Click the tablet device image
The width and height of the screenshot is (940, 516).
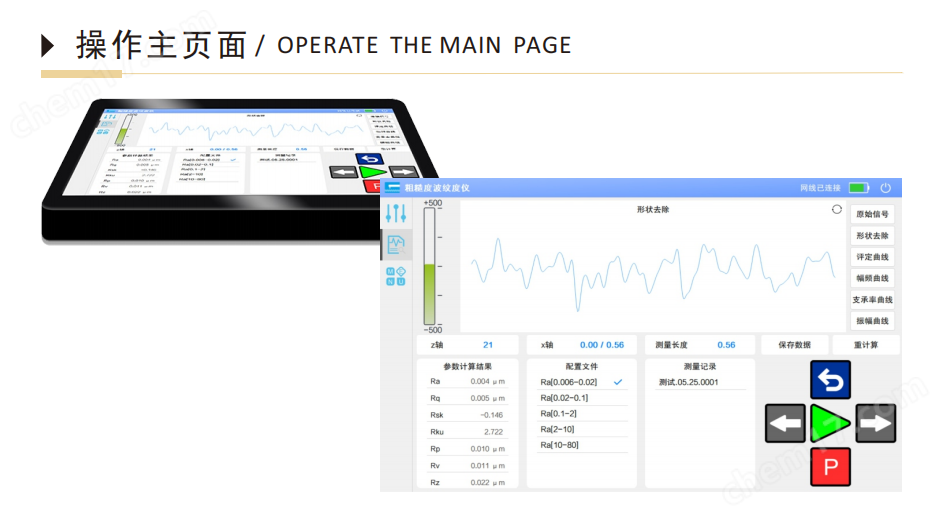(240, 171)
